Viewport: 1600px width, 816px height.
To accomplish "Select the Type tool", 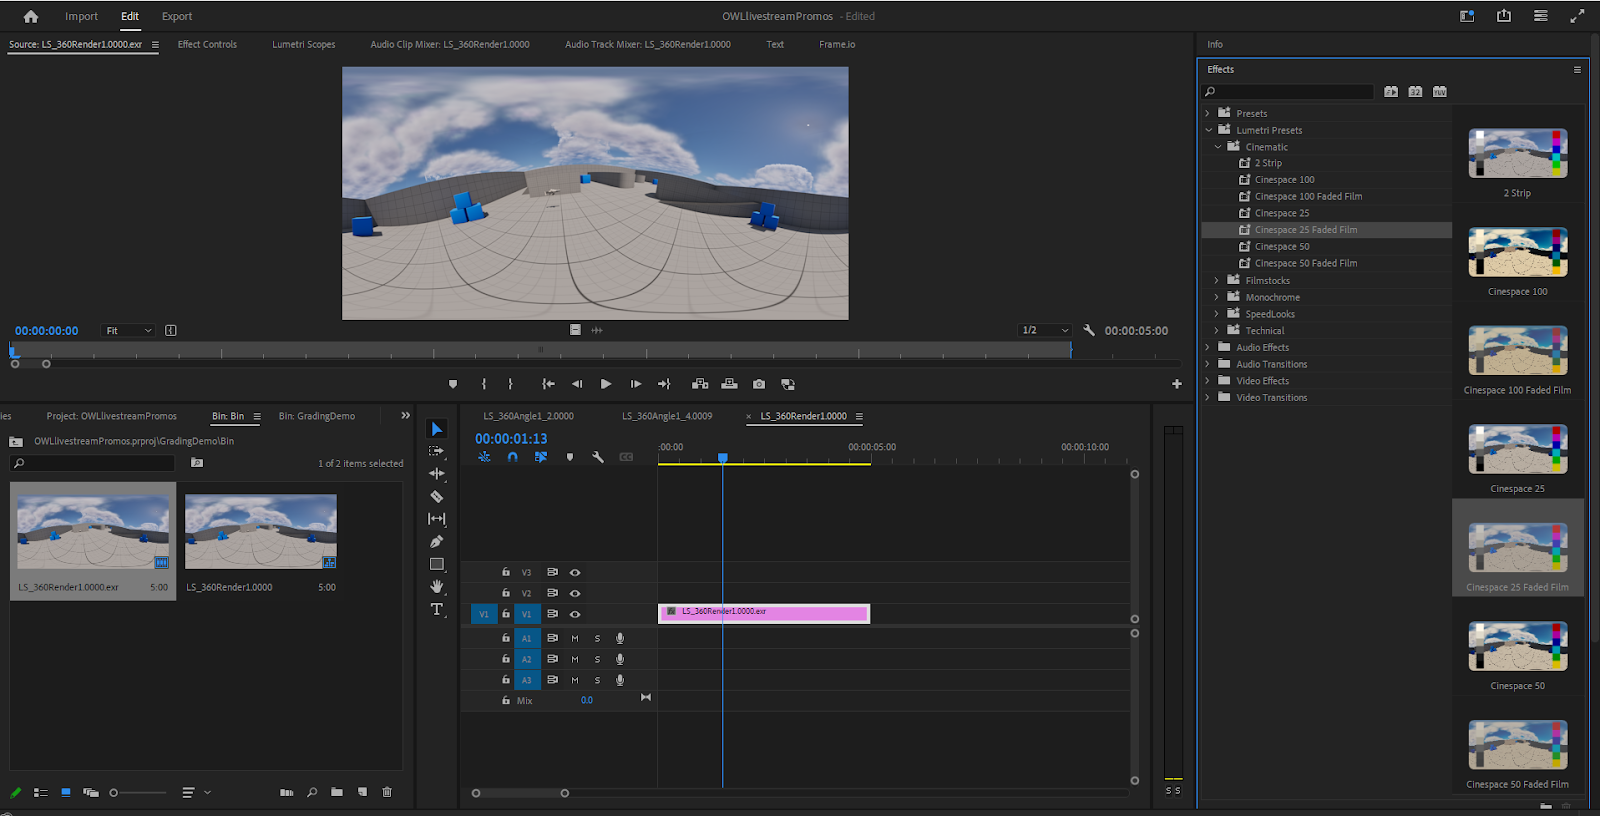I will tap(437, 610).
